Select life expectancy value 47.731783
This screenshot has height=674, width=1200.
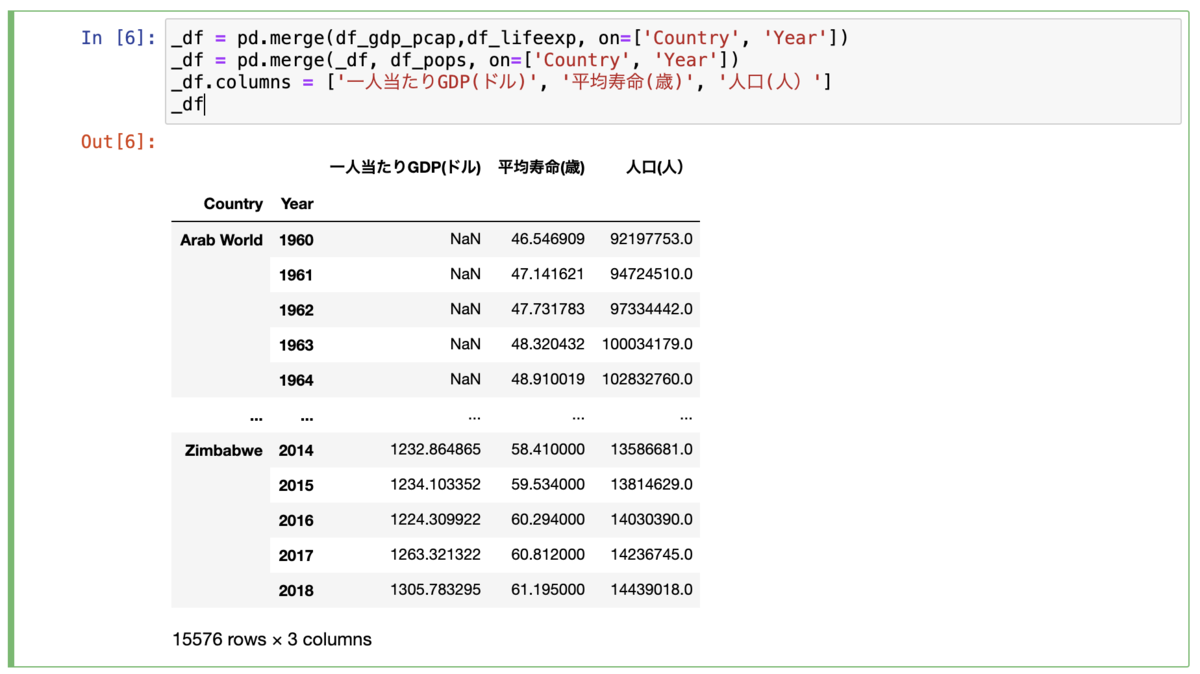548,309
